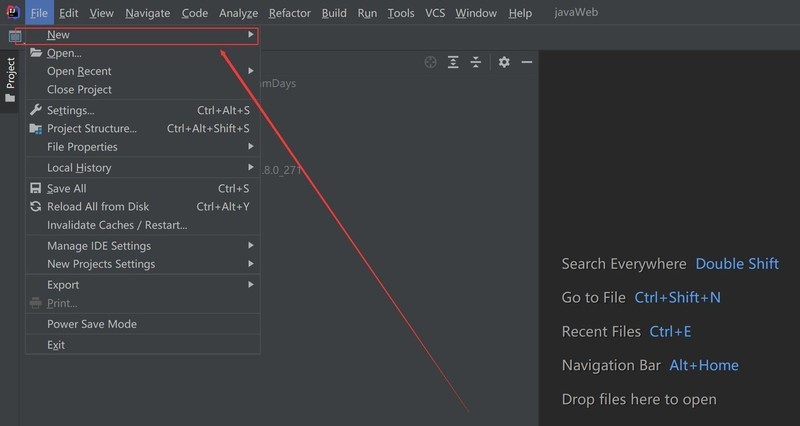The height and width of the screenshot is (426, 800).
Task: Open the Project tool window tab
Action: tap(11, 80)
